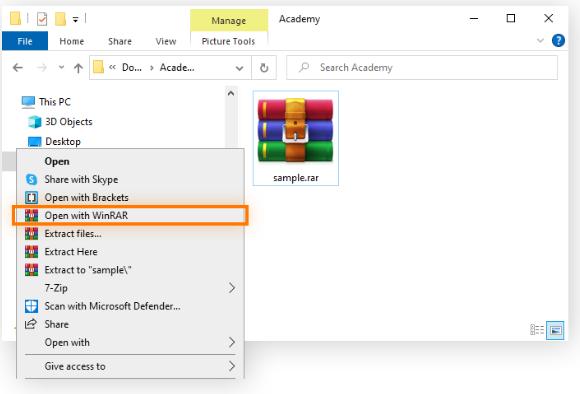Choose Extract files... option
This screenshot has width=580, height=394.
click(x=130, y=233)
